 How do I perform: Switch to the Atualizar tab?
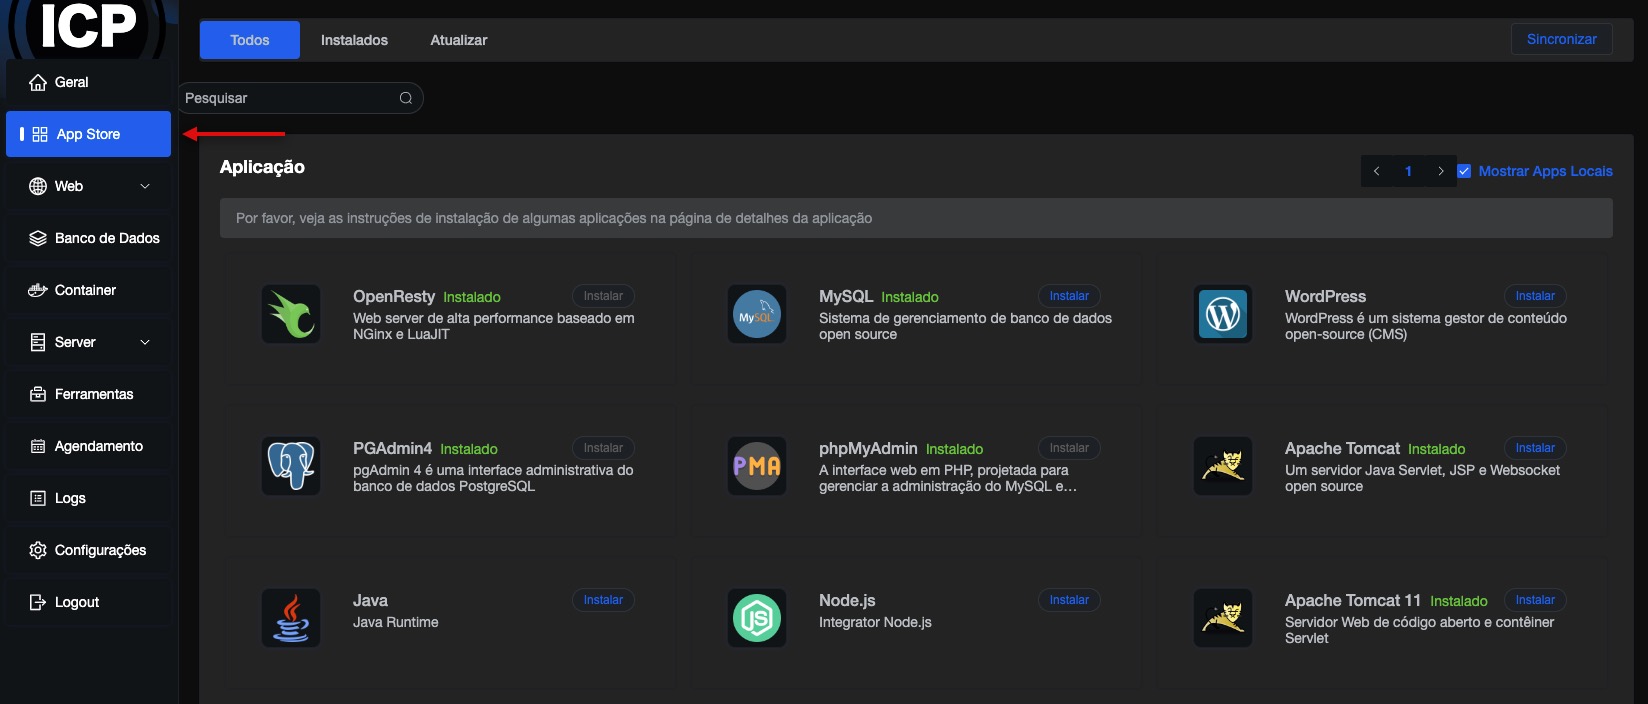pos(459,40)
